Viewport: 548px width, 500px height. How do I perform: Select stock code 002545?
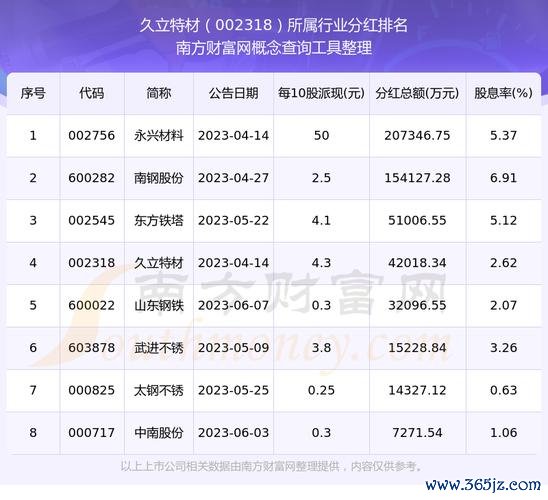tap(92, 220)
